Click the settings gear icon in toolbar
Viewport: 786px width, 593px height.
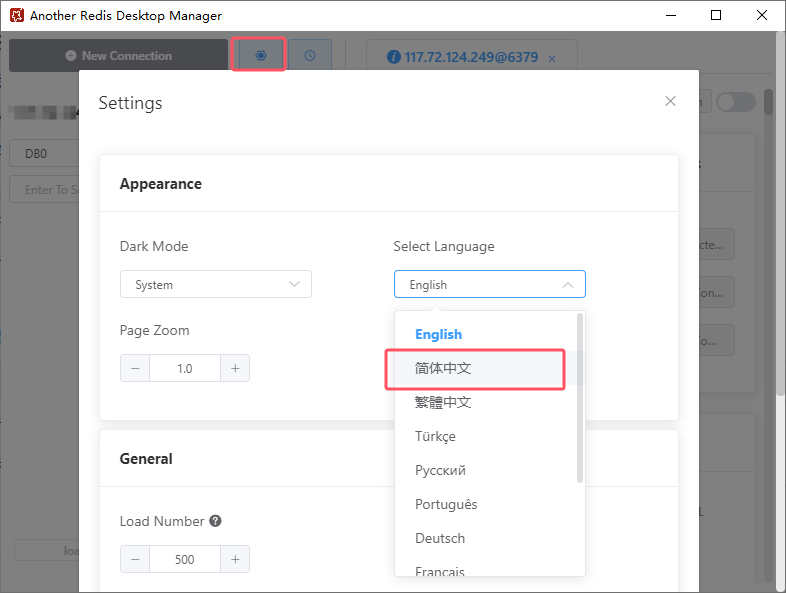(260, 55)
